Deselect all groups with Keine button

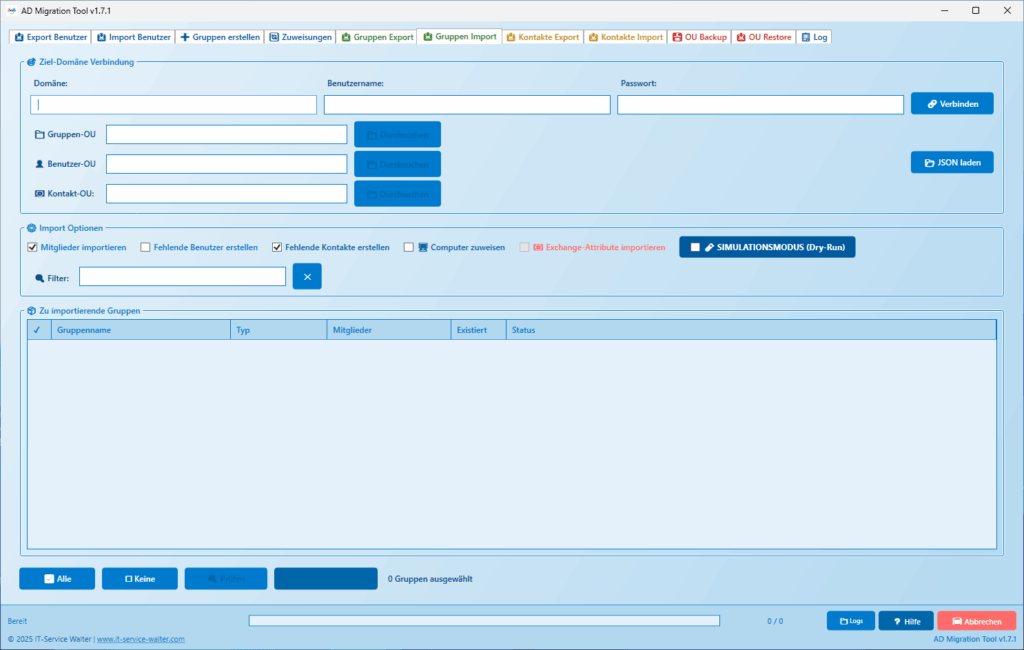pyautogui.click(x=139, y=579)
